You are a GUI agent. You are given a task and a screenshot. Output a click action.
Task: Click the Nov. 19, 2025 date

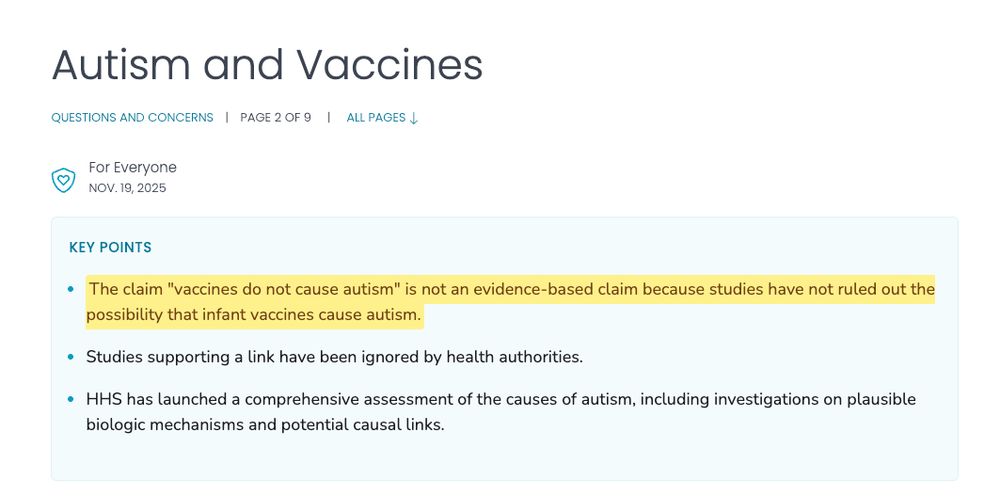tap(127, 188)
